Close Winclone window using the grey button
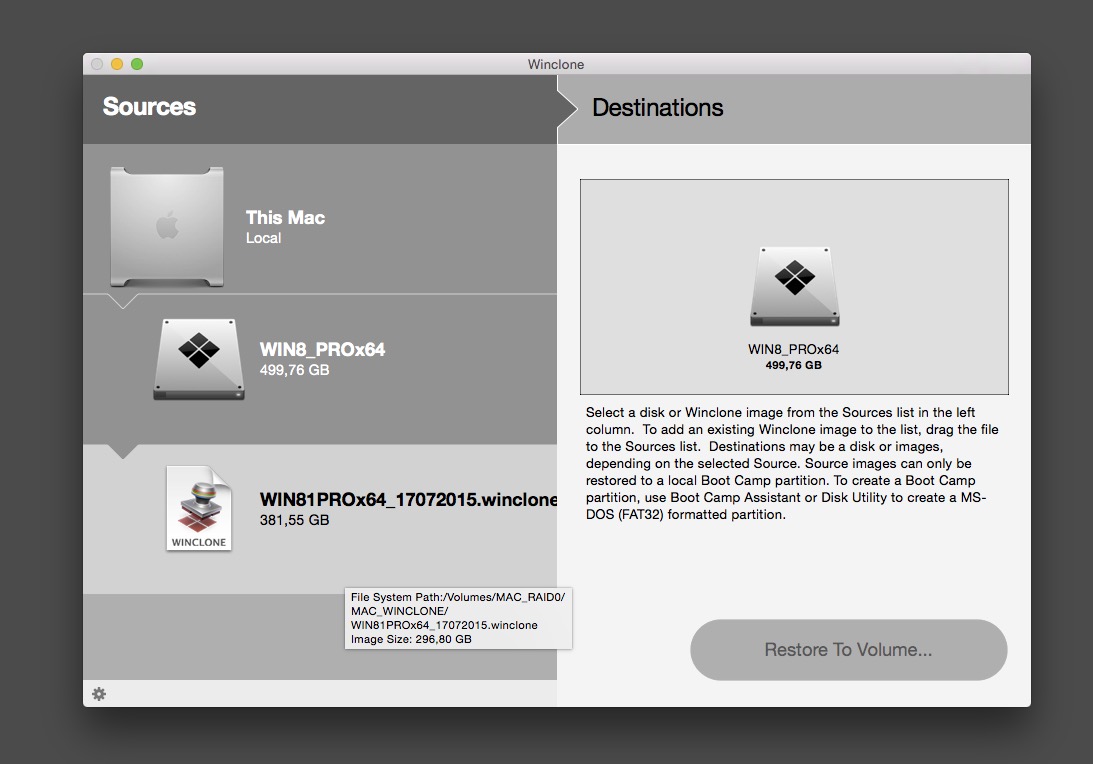Viewport: 1093px width, 764px height. tap(97, 64)
